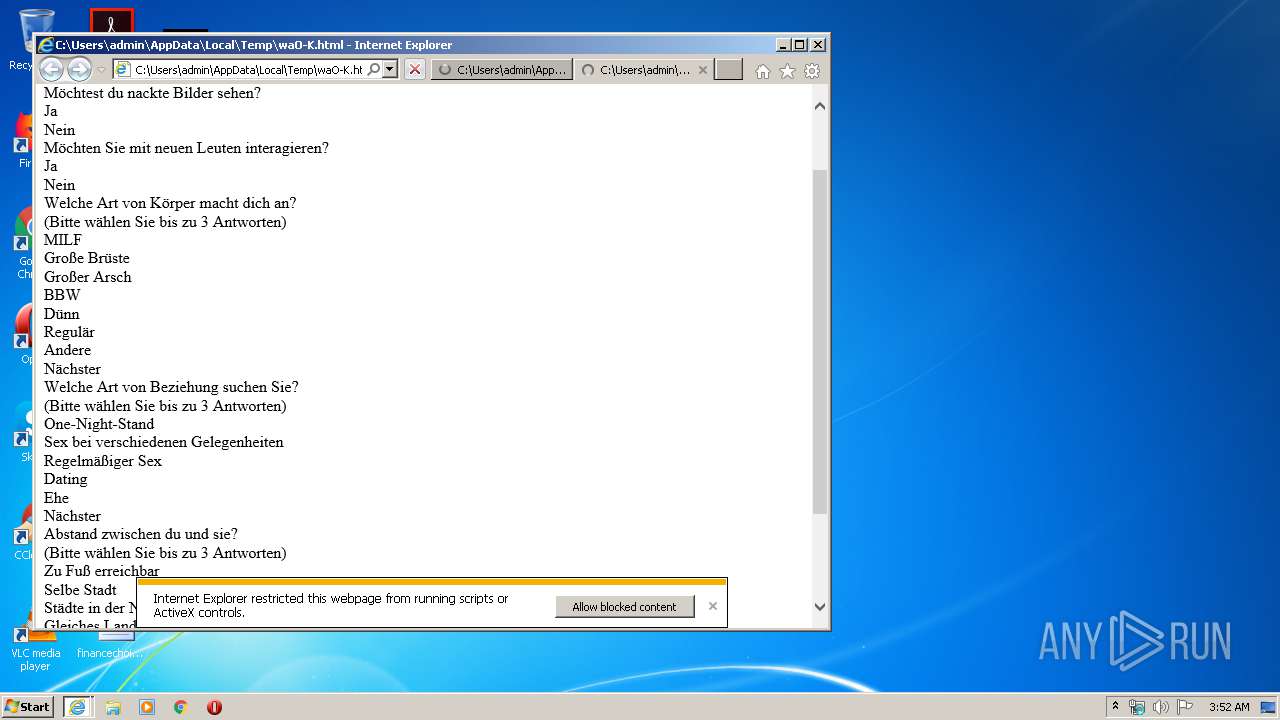Open a new blank tab button

(x=729, y=70)
